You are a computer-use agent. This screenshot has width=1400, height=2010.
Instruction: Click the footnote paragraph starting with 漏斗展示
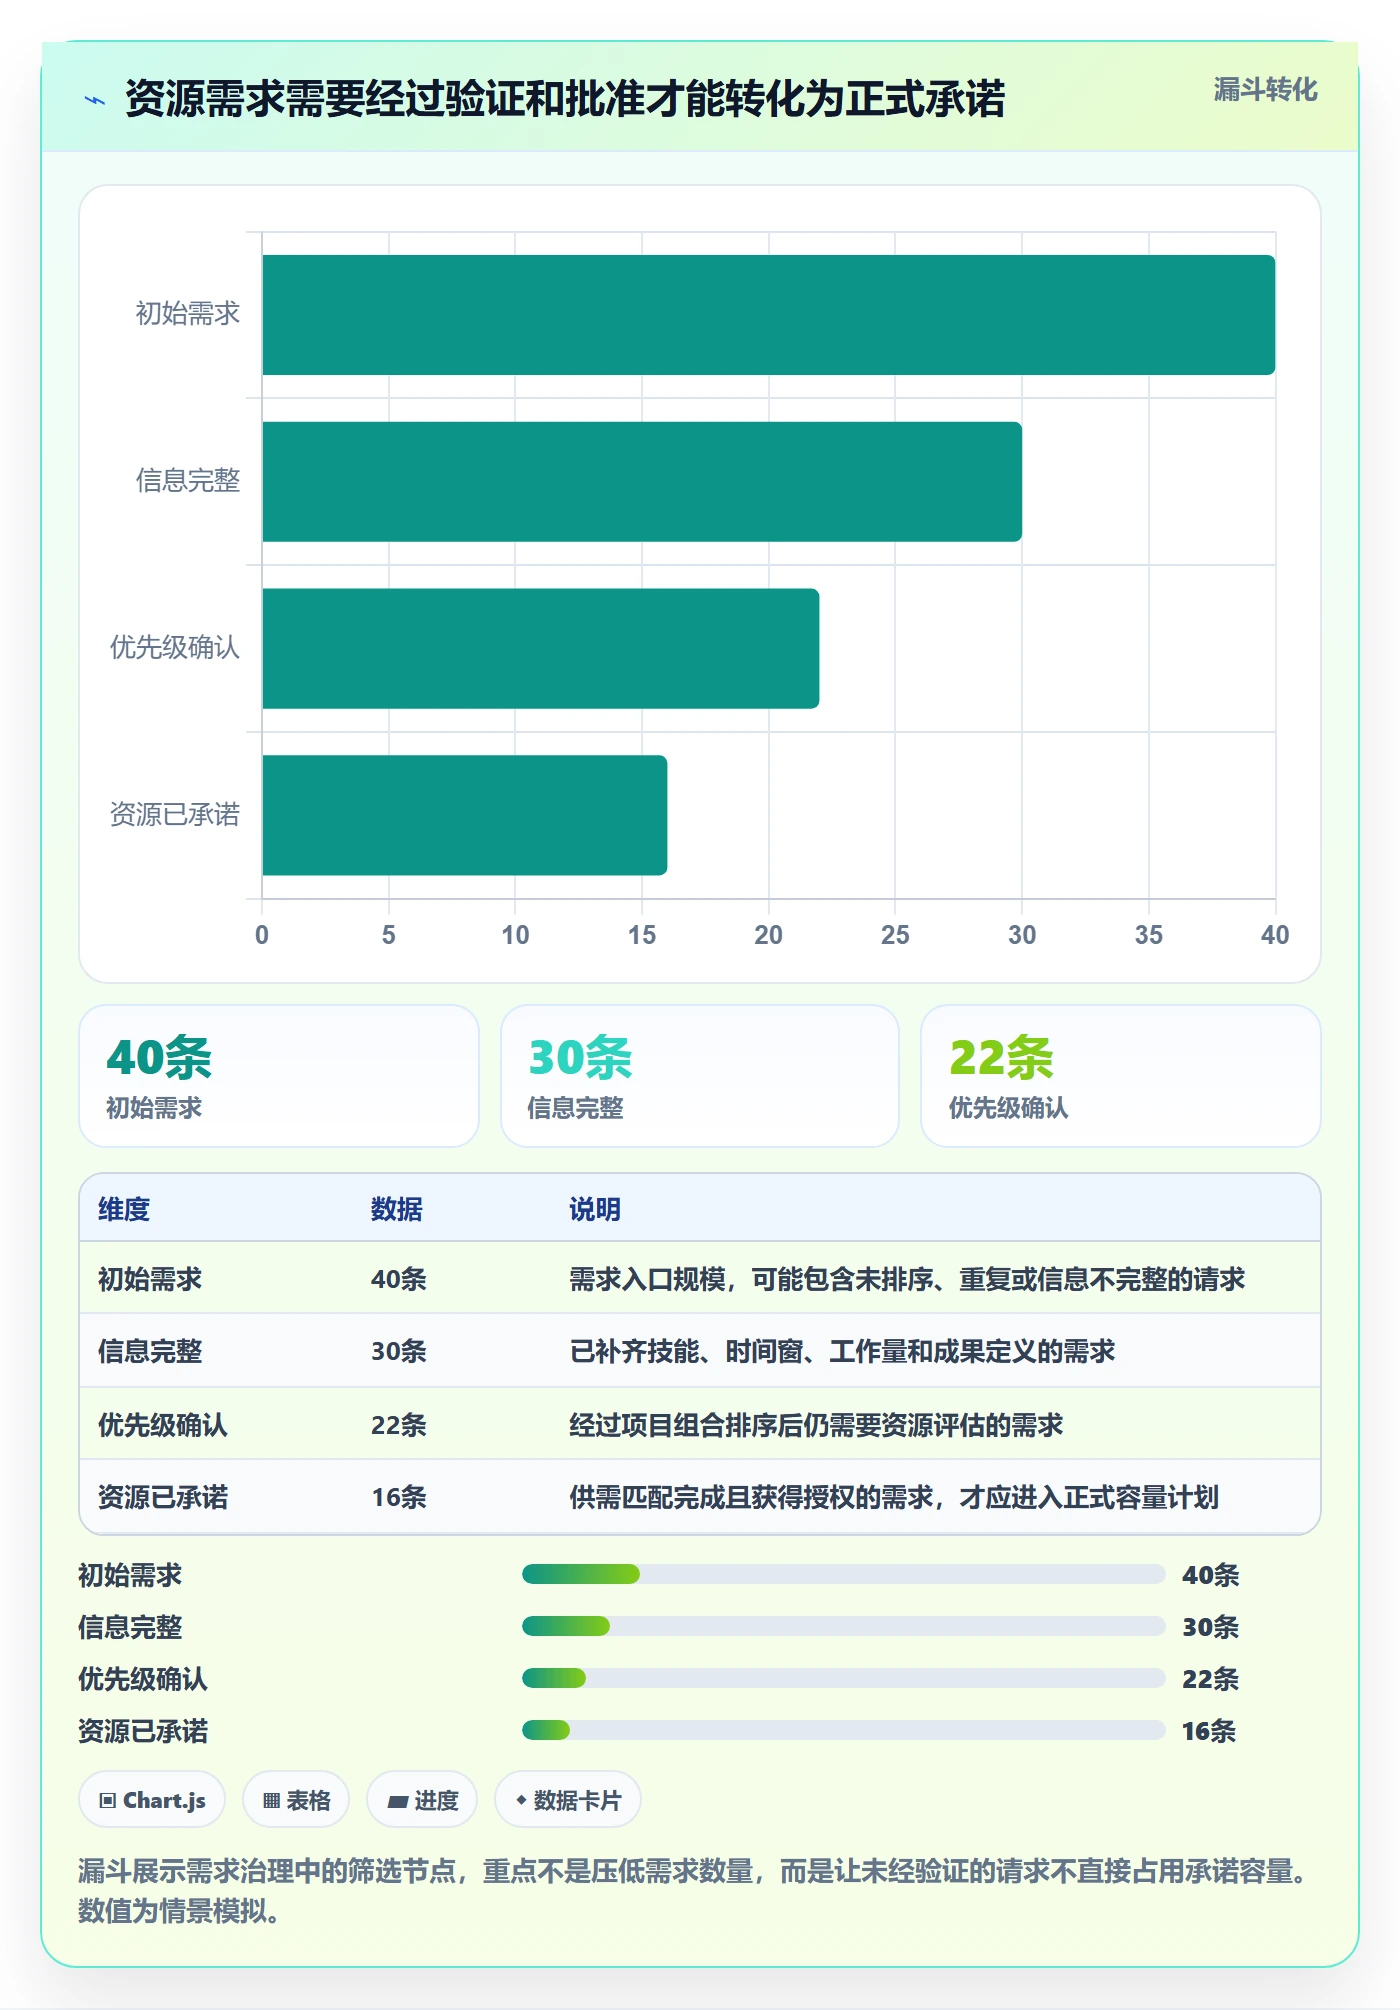click(x=693, y=1890)
